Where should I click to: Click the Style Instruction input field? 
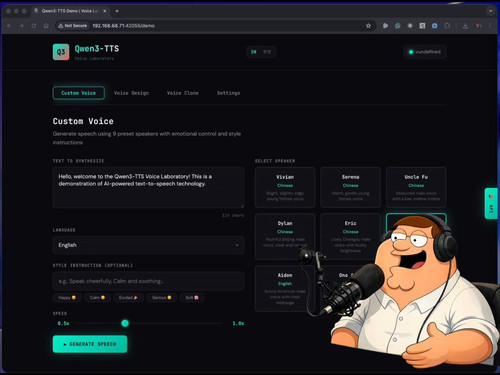[x=148, y=281]
